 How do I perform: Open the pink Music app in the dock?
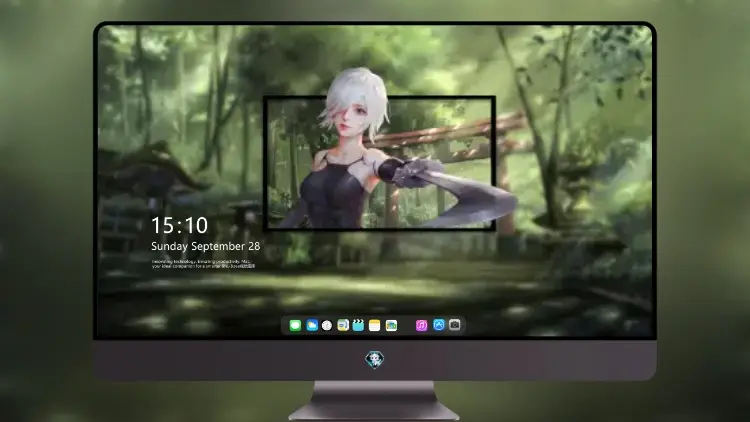[x=421, y=326]
